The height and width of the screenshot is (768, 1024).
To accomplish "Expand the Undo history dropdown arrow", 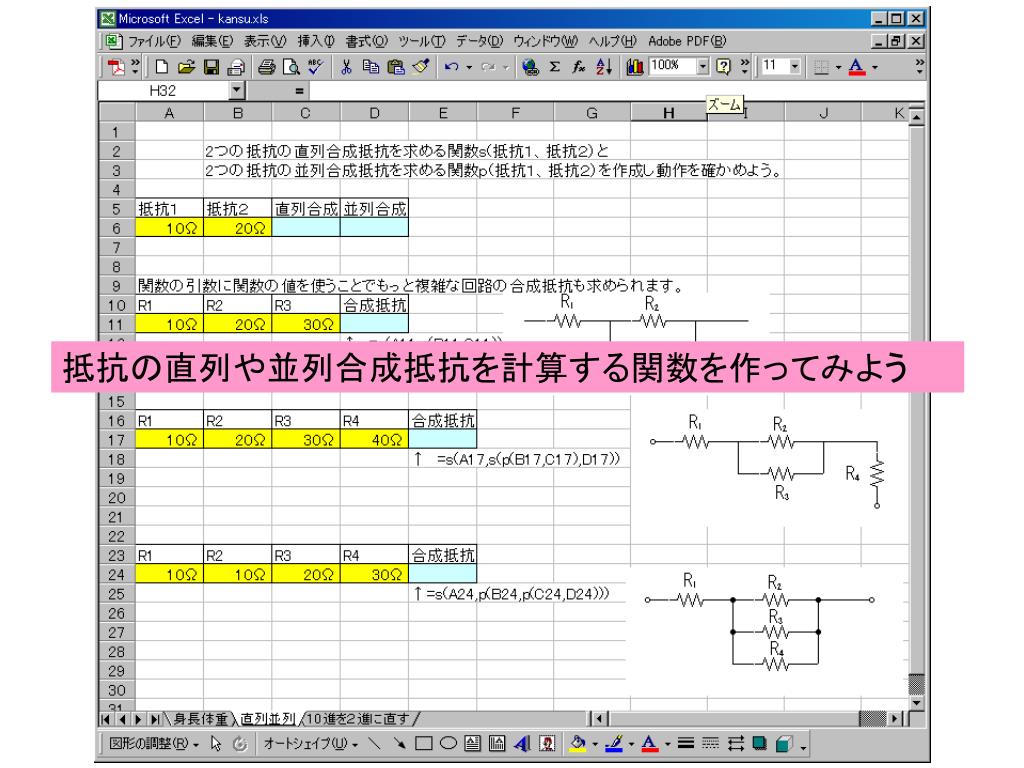I will coord(469,67).
